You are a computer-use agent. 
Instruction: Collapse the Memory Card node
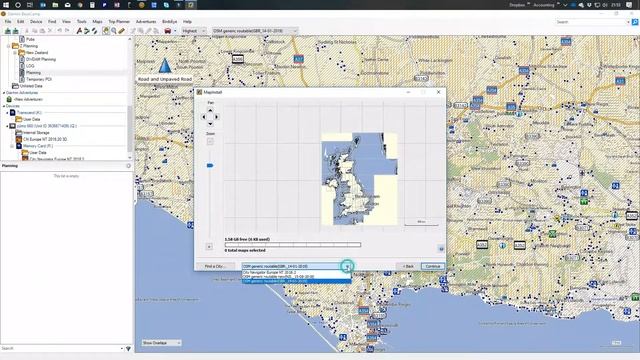[x=12, y=146]
